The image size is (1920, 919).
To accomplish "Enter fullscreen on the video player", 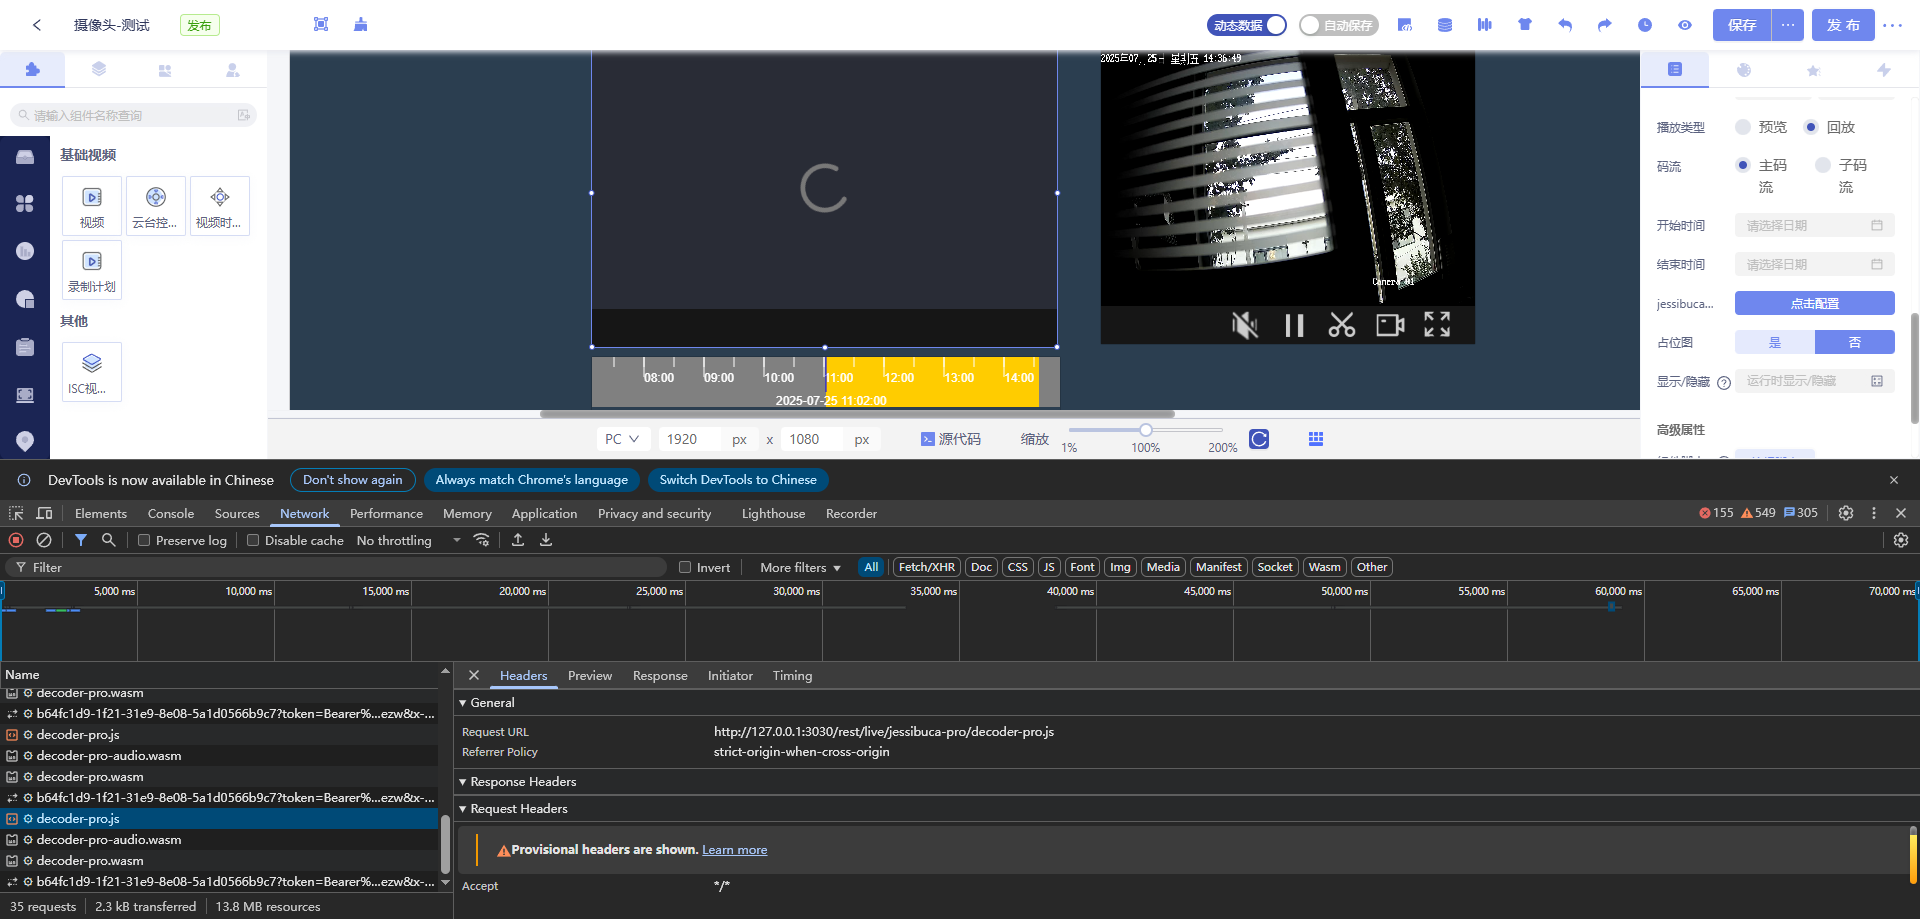I will [1437, 324].
